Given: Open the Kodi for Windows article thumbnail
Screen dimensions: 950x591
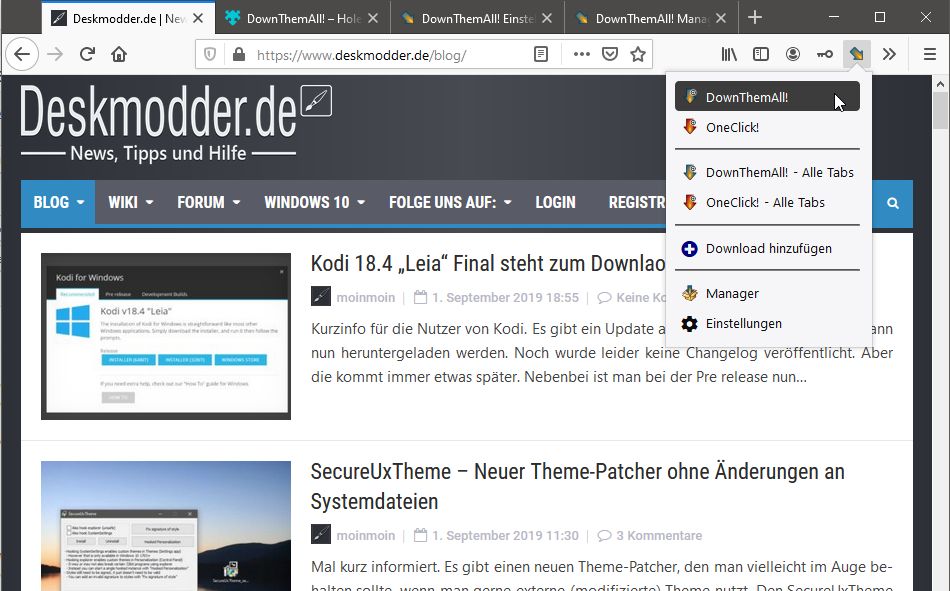Looking at the screenshot, I should pos(166,336).
